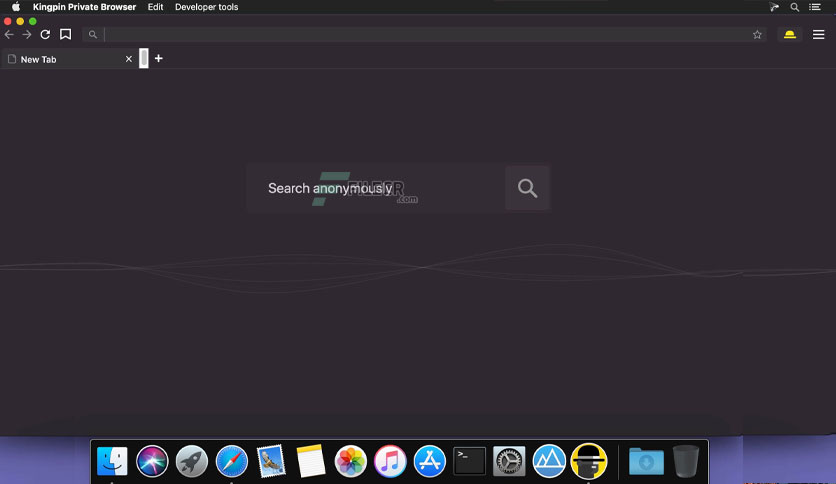Click the menu bar status icon left of Spotlight

tap(774, 7)
